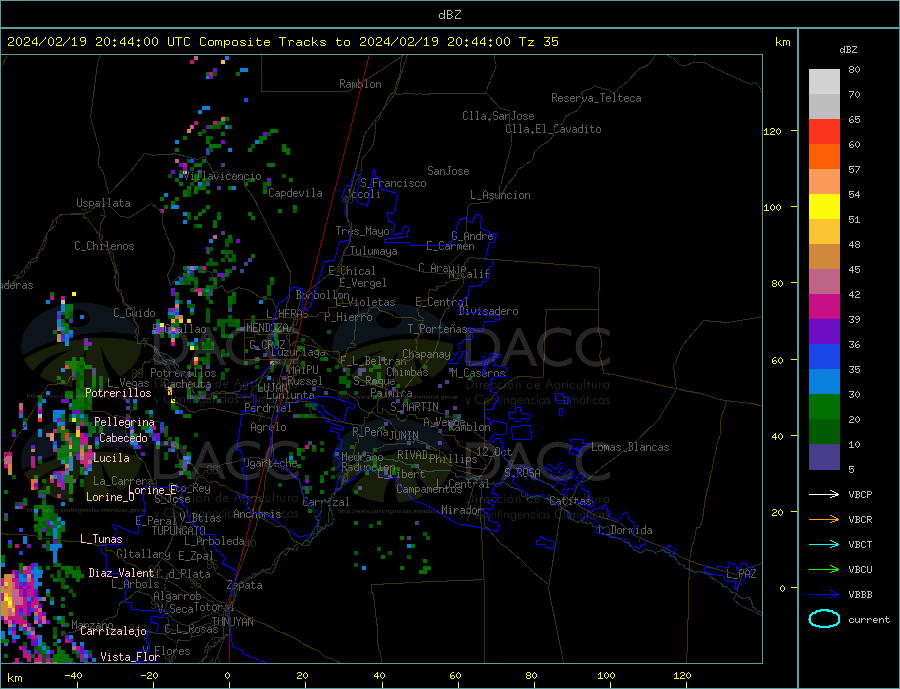Click the Lomas_Blancas label
Image resolution: width=900 pixels, height=689 pixels.
[x=630, y=447]
